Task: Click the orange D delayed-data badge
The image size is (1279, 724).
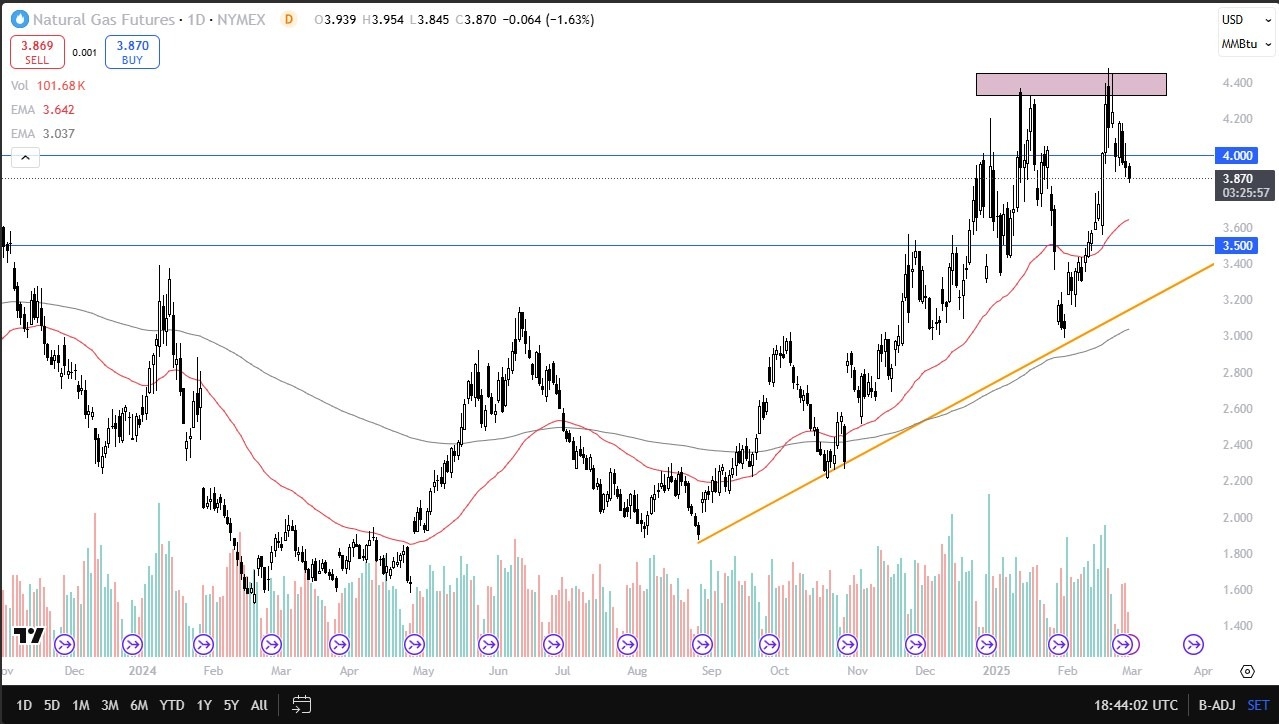Action: tap(289, 19)
